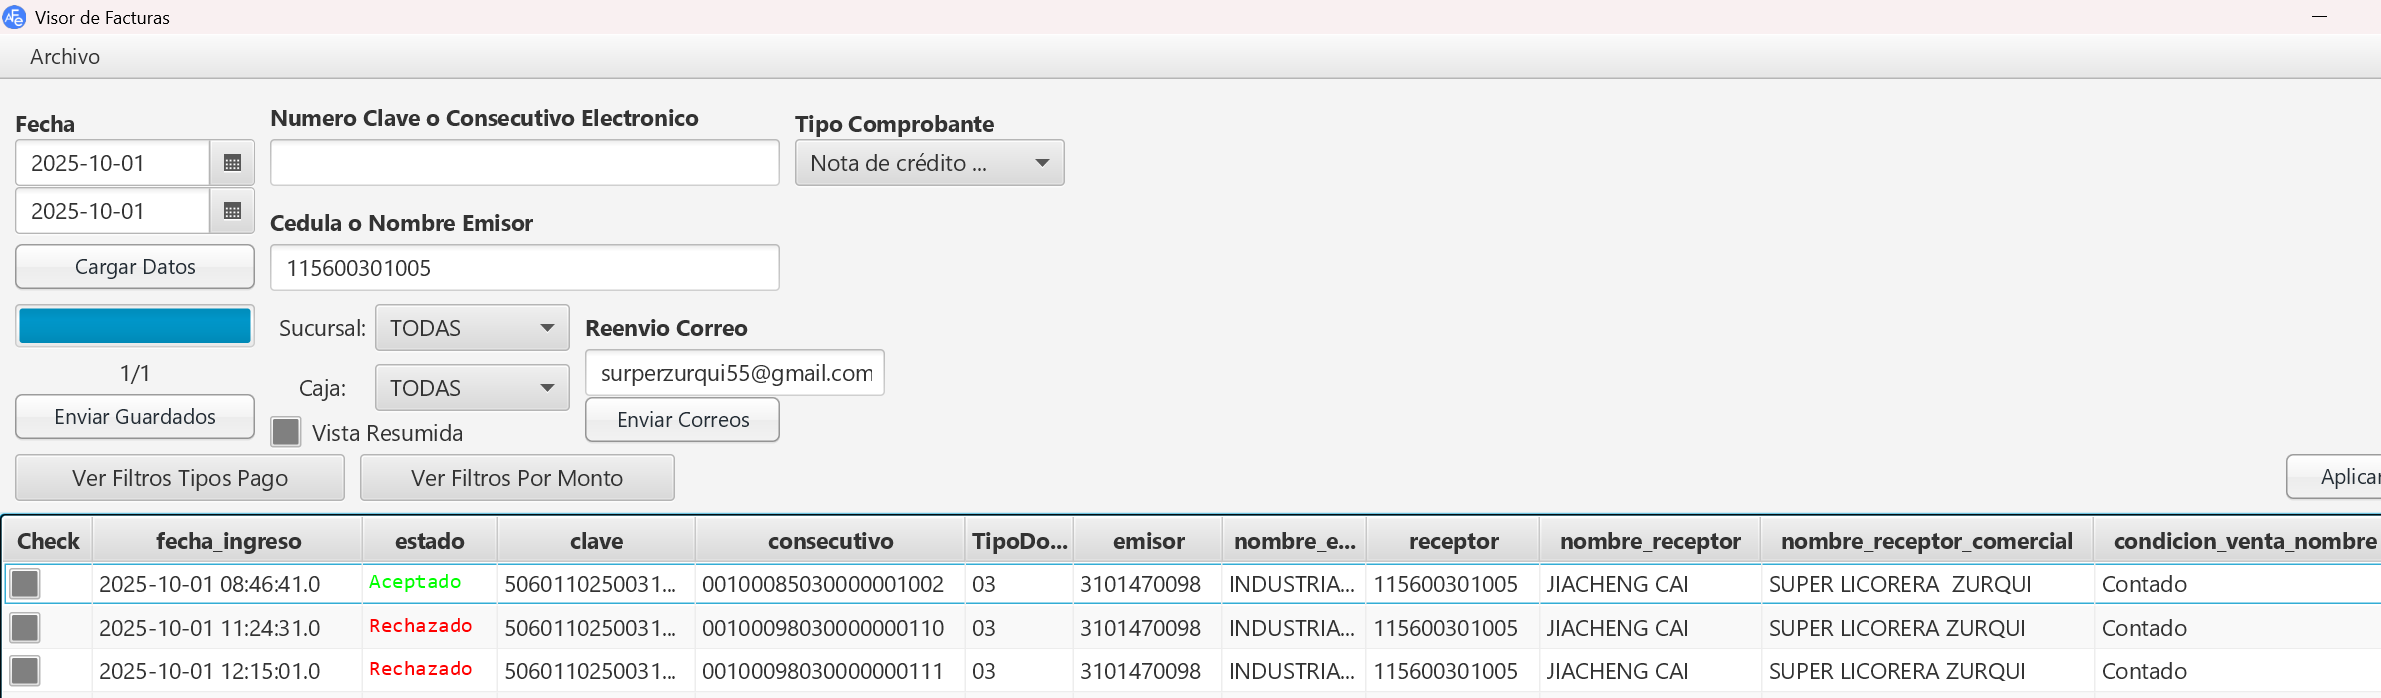Enable the Vista Resumida checkbox
This screenshot has height=698, width=2381.
pos(286,432)
